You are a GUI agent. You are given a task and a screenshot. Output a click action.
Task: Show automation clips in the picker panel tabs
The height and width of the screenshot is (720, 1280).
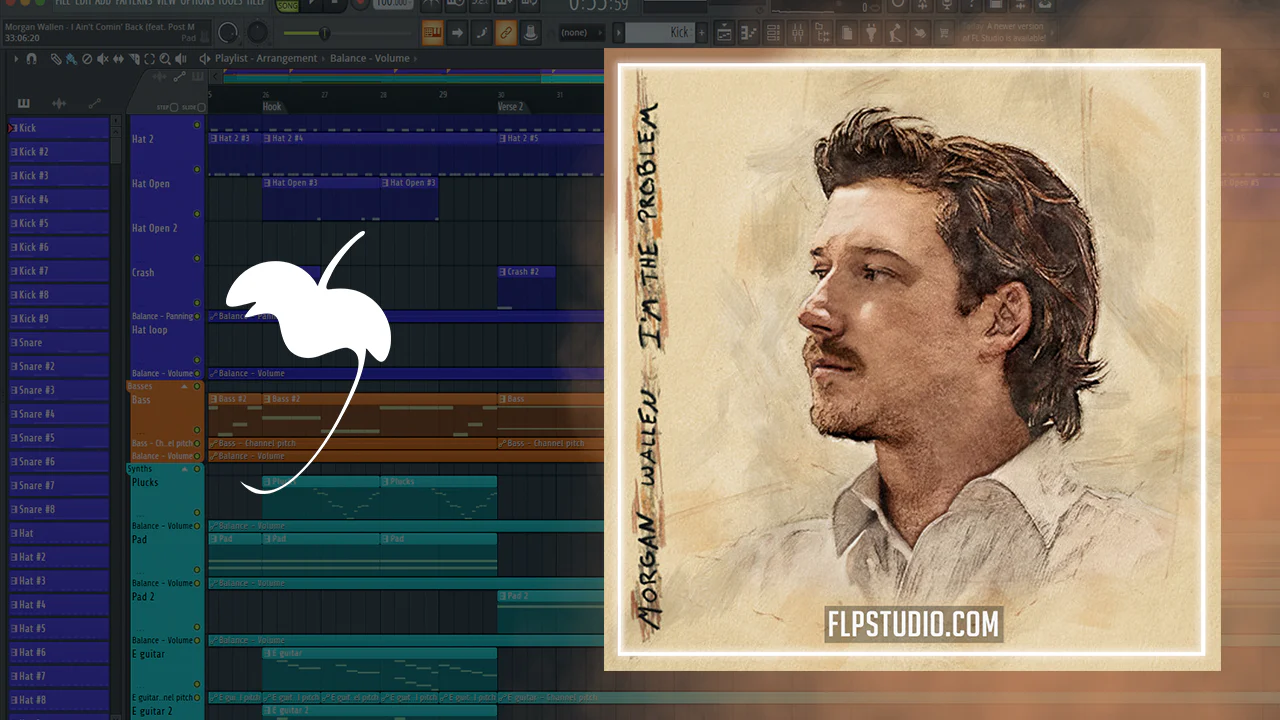pyautogui.click(x=94, y=103)
